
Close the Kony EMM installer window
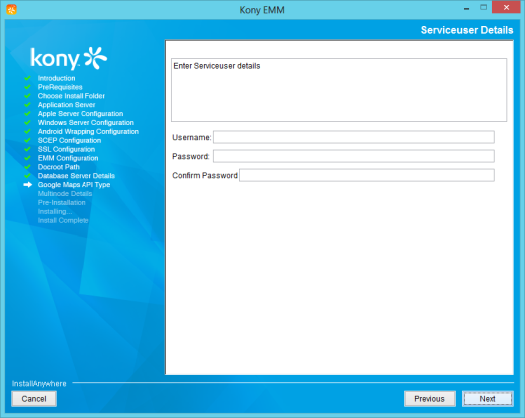(507, 7)
